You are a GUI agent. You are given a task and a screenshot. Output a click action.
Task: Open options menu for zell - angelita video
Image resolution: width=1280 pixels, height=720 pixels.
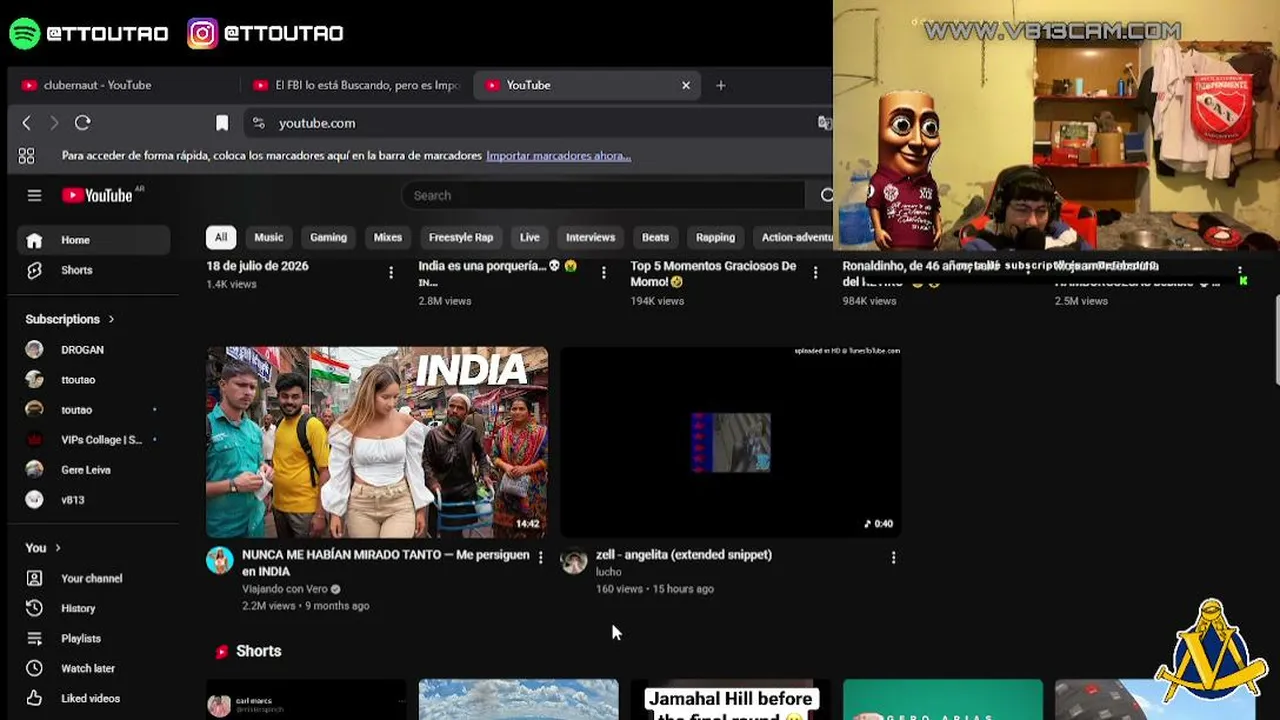tap(893, 557)
